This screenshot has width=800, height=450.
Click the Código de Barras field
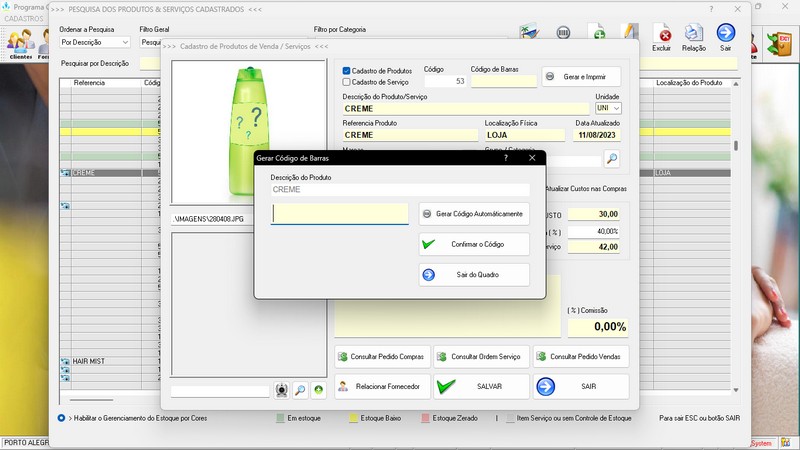(x=504, y=81)
